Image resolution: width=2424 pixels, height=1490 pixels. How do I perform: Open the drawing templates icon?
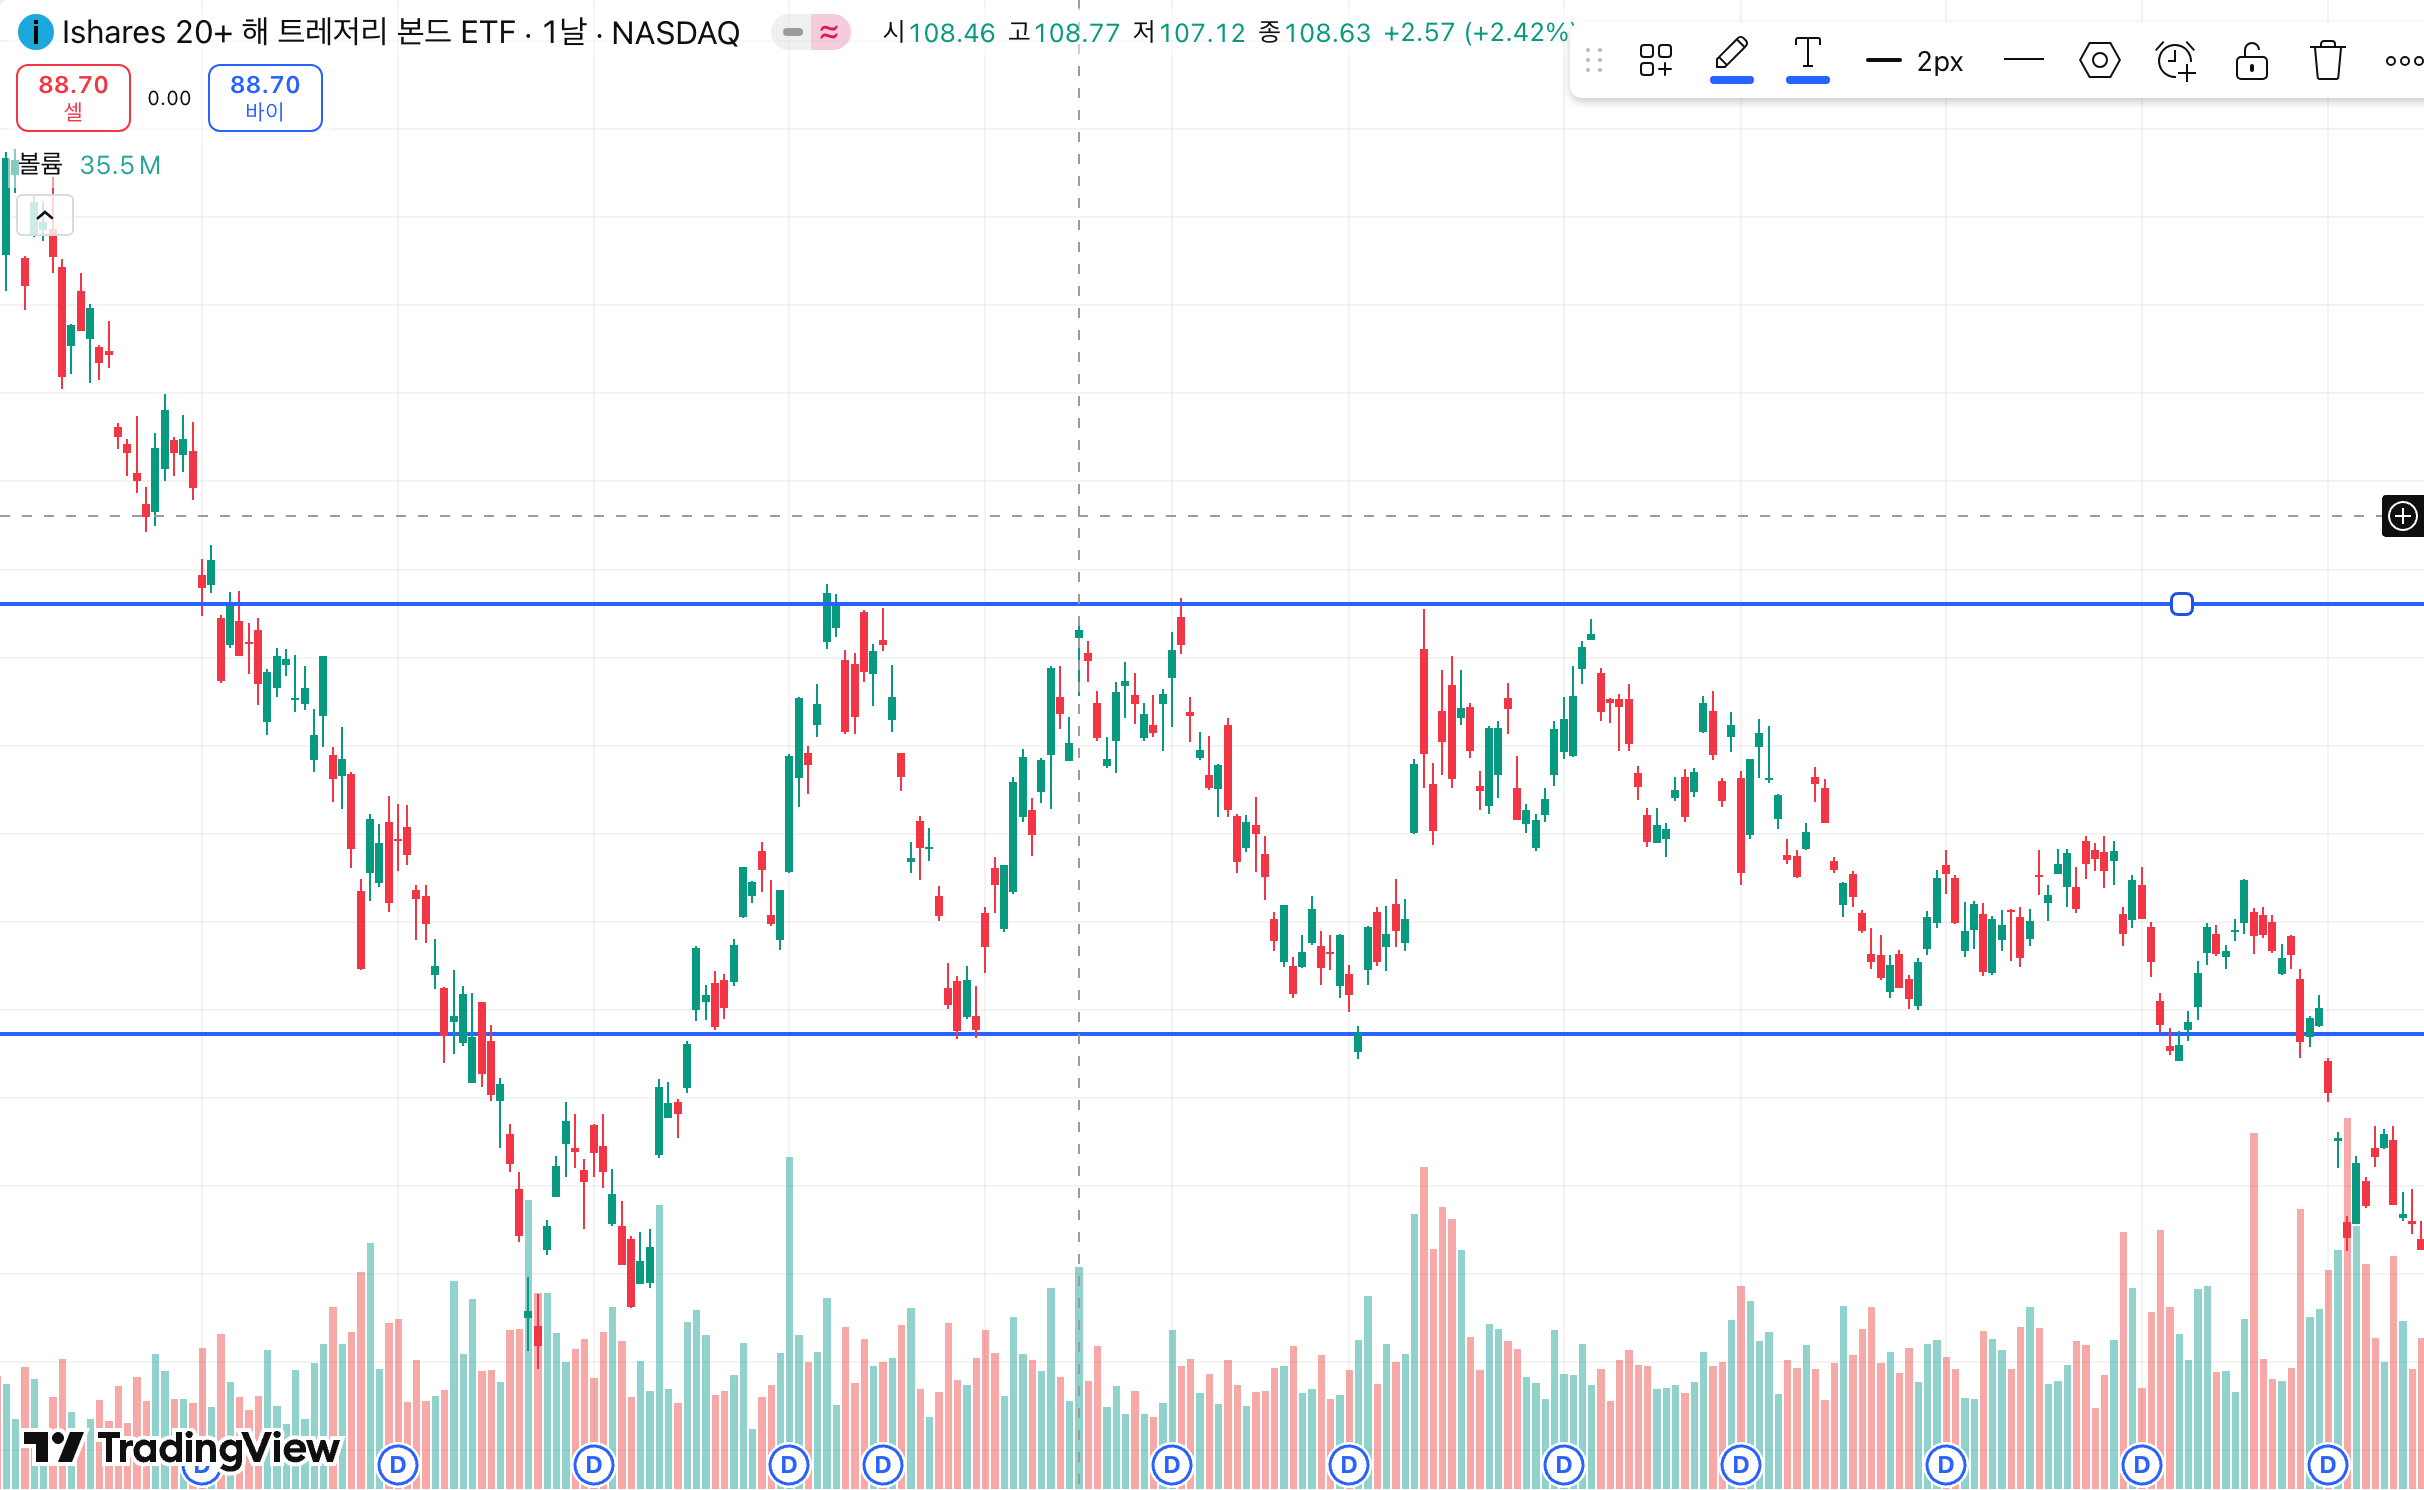(x=1655, y=61)
